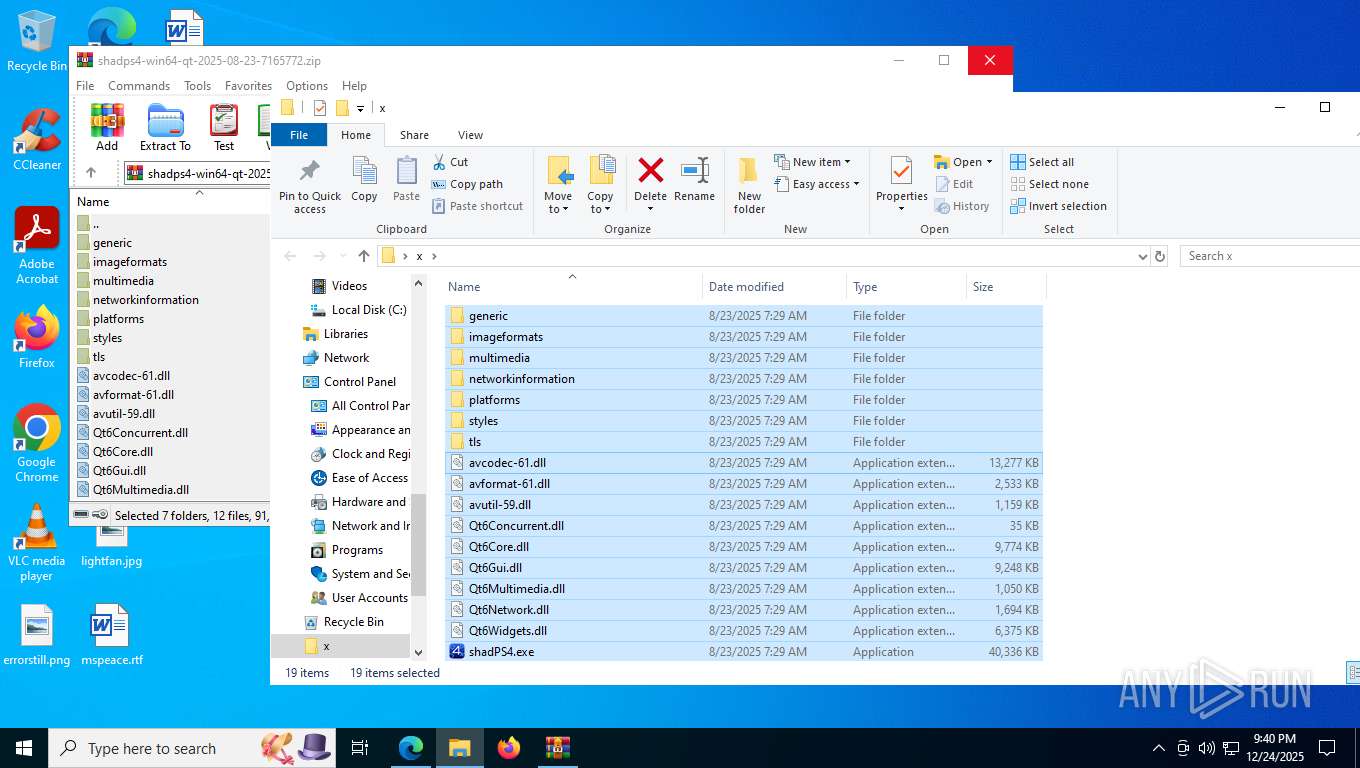Select shadPS4.exe in Explorer list
Screen dimensions: 1360x768
(744, 652)
